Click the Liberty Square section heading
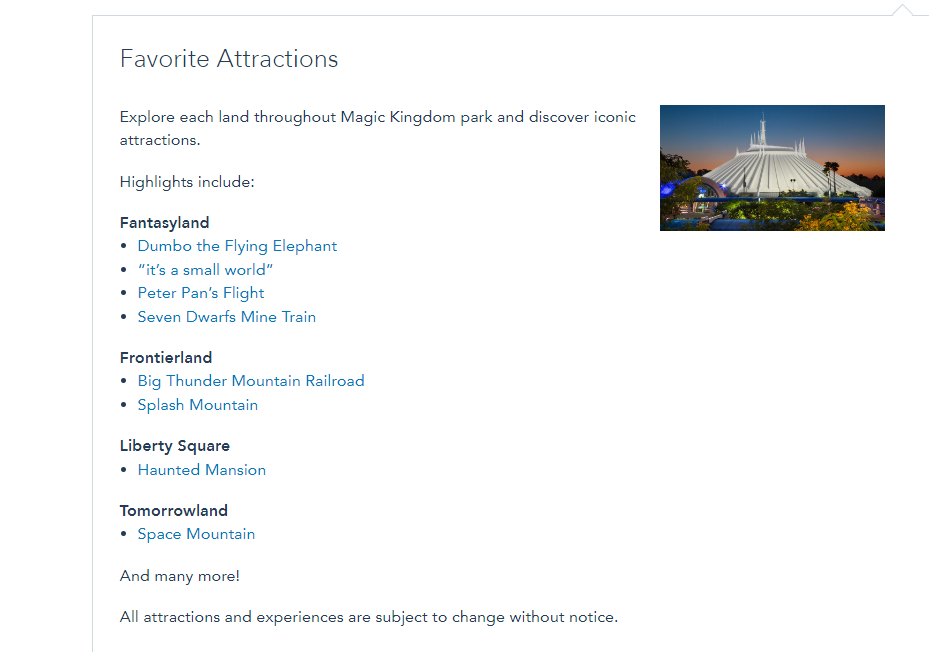Image resolution: width=929 pixels, height=652 pixels. point(175,446)
